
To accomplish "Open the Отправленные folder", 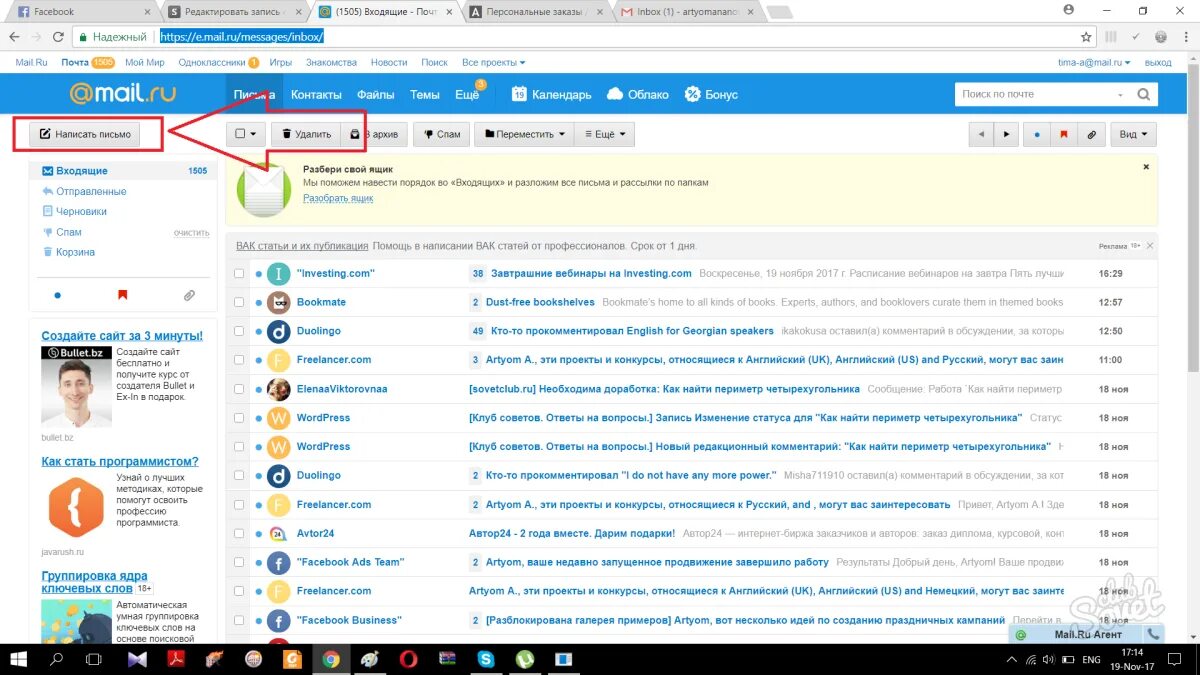I will (91, 191).
